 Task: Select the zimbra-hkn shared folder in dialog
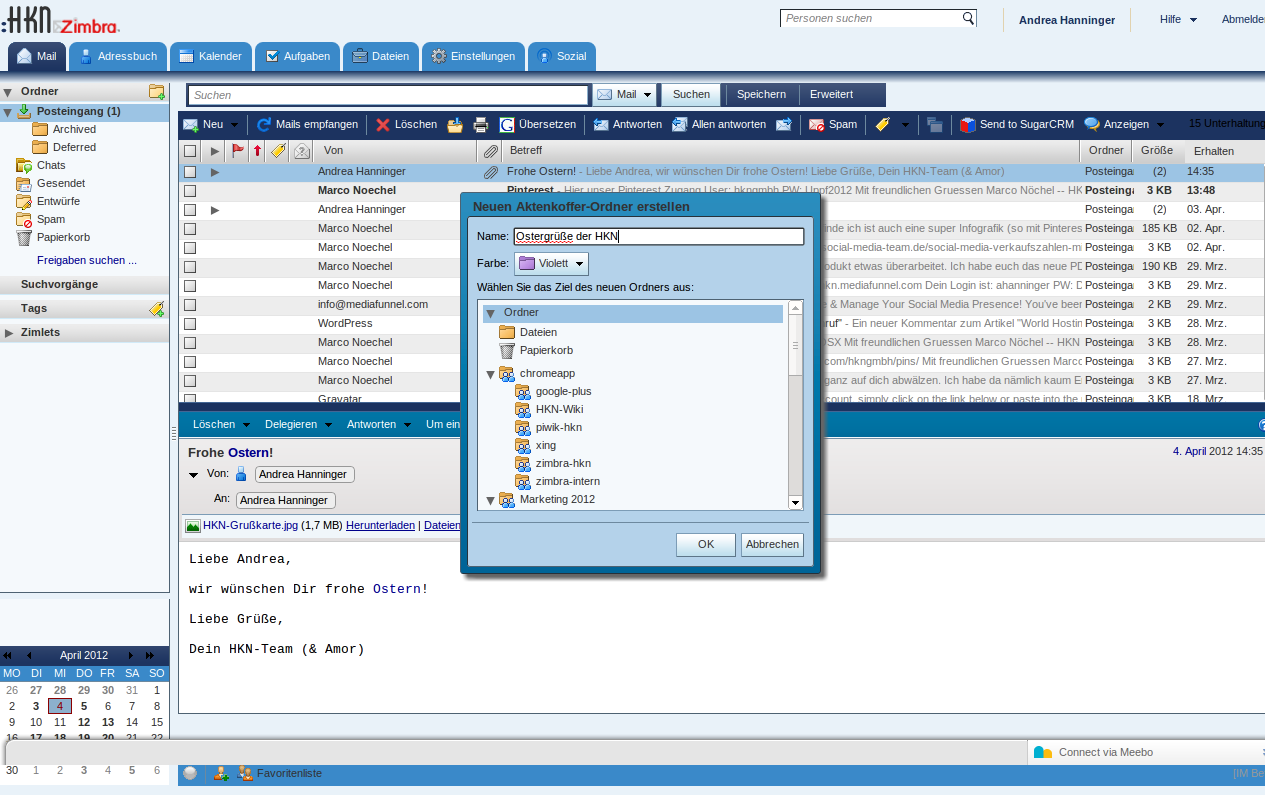coord(563,463)
